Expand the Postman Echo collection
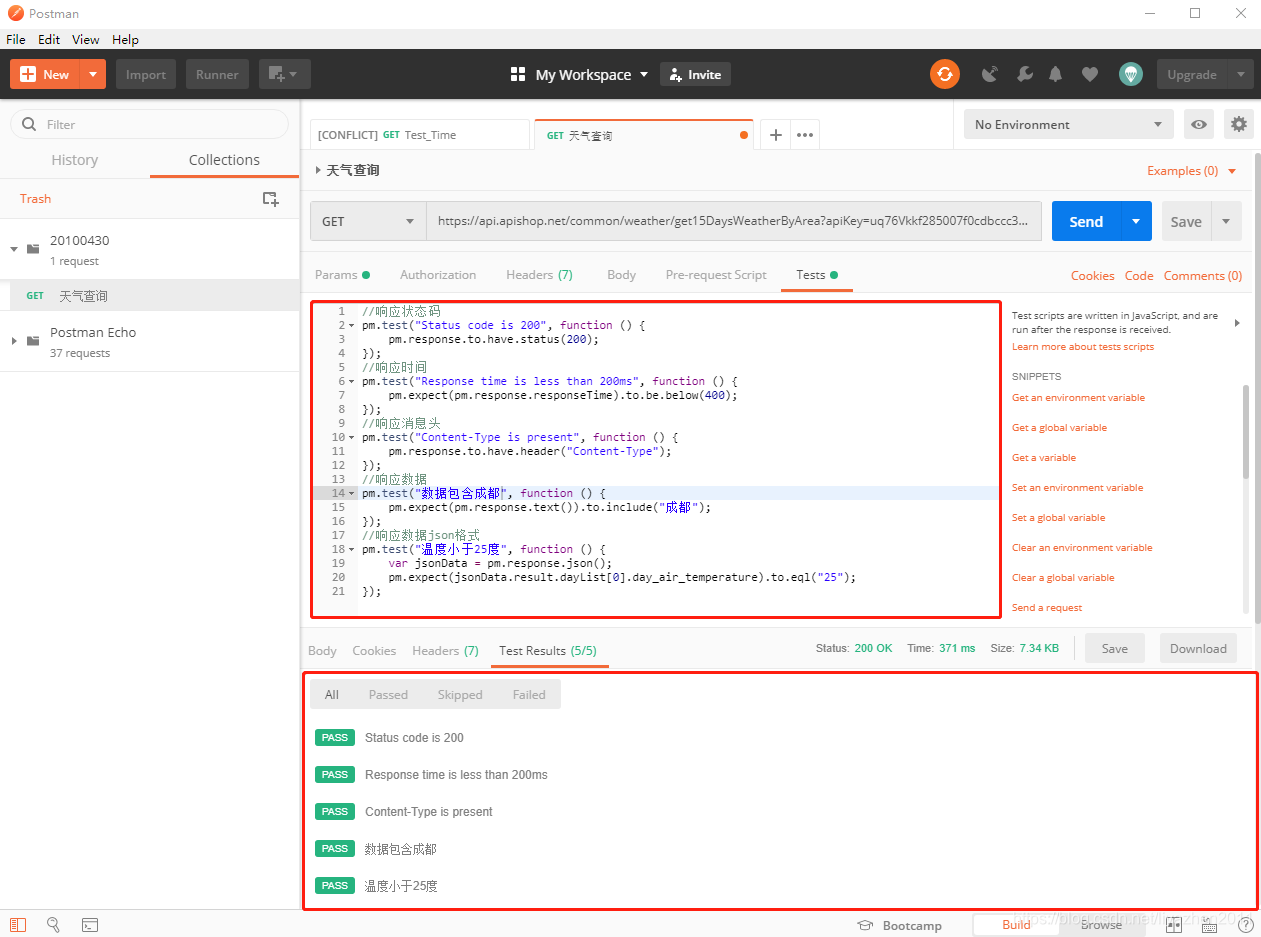 click(x=14, y=341)
